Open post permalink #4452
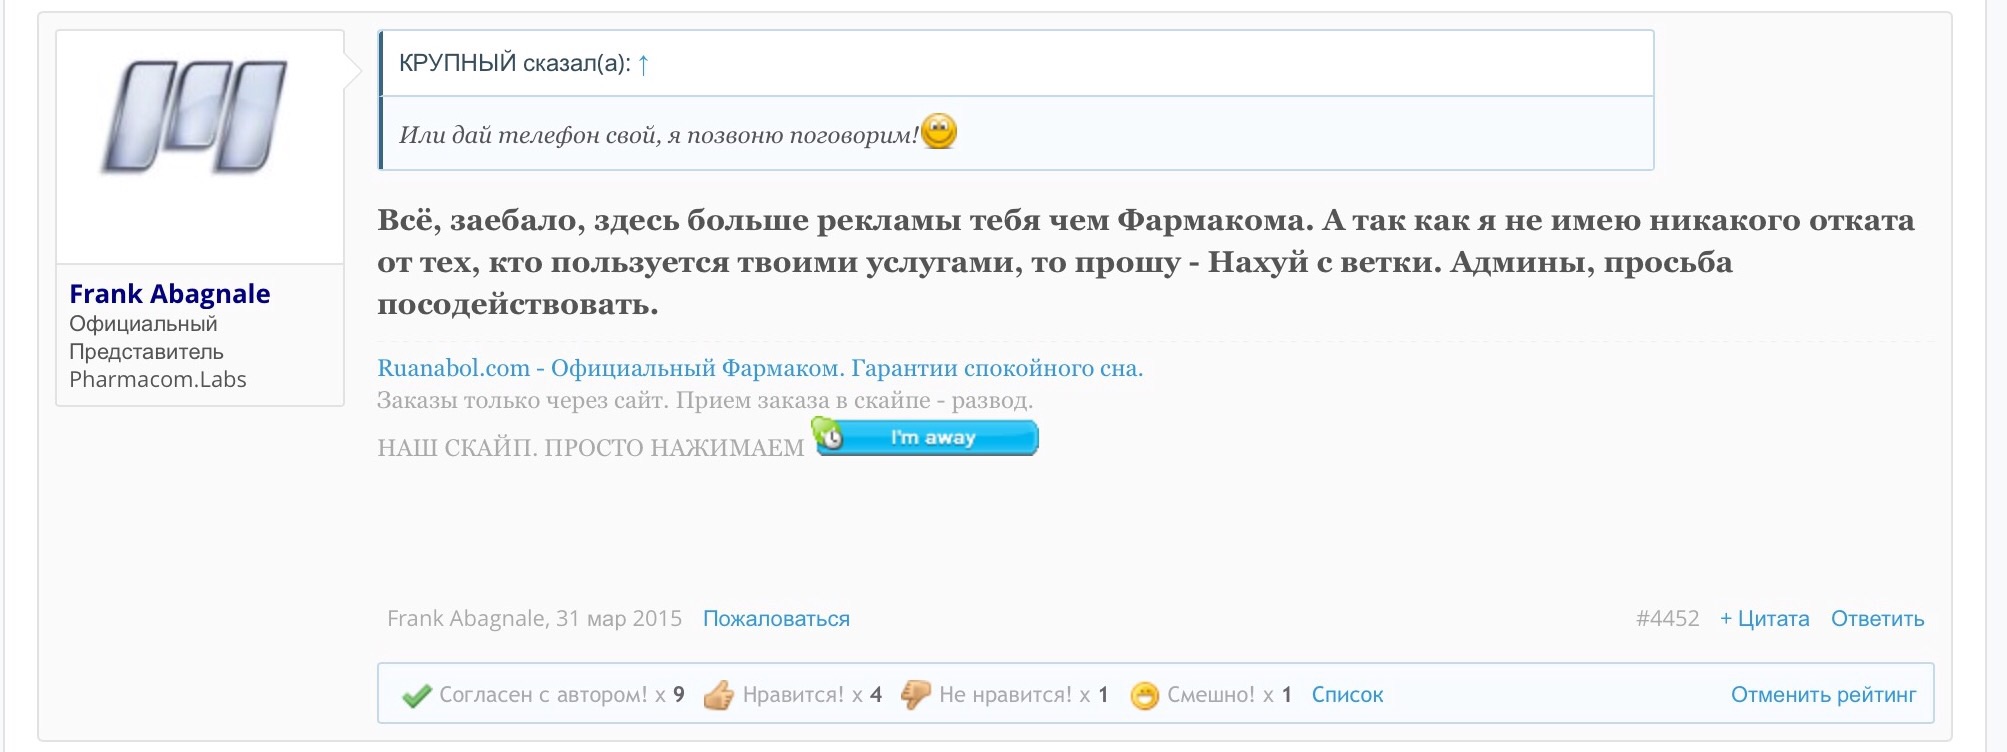The width and height of the screenshot is (2007, 752). click(1667, 619)
